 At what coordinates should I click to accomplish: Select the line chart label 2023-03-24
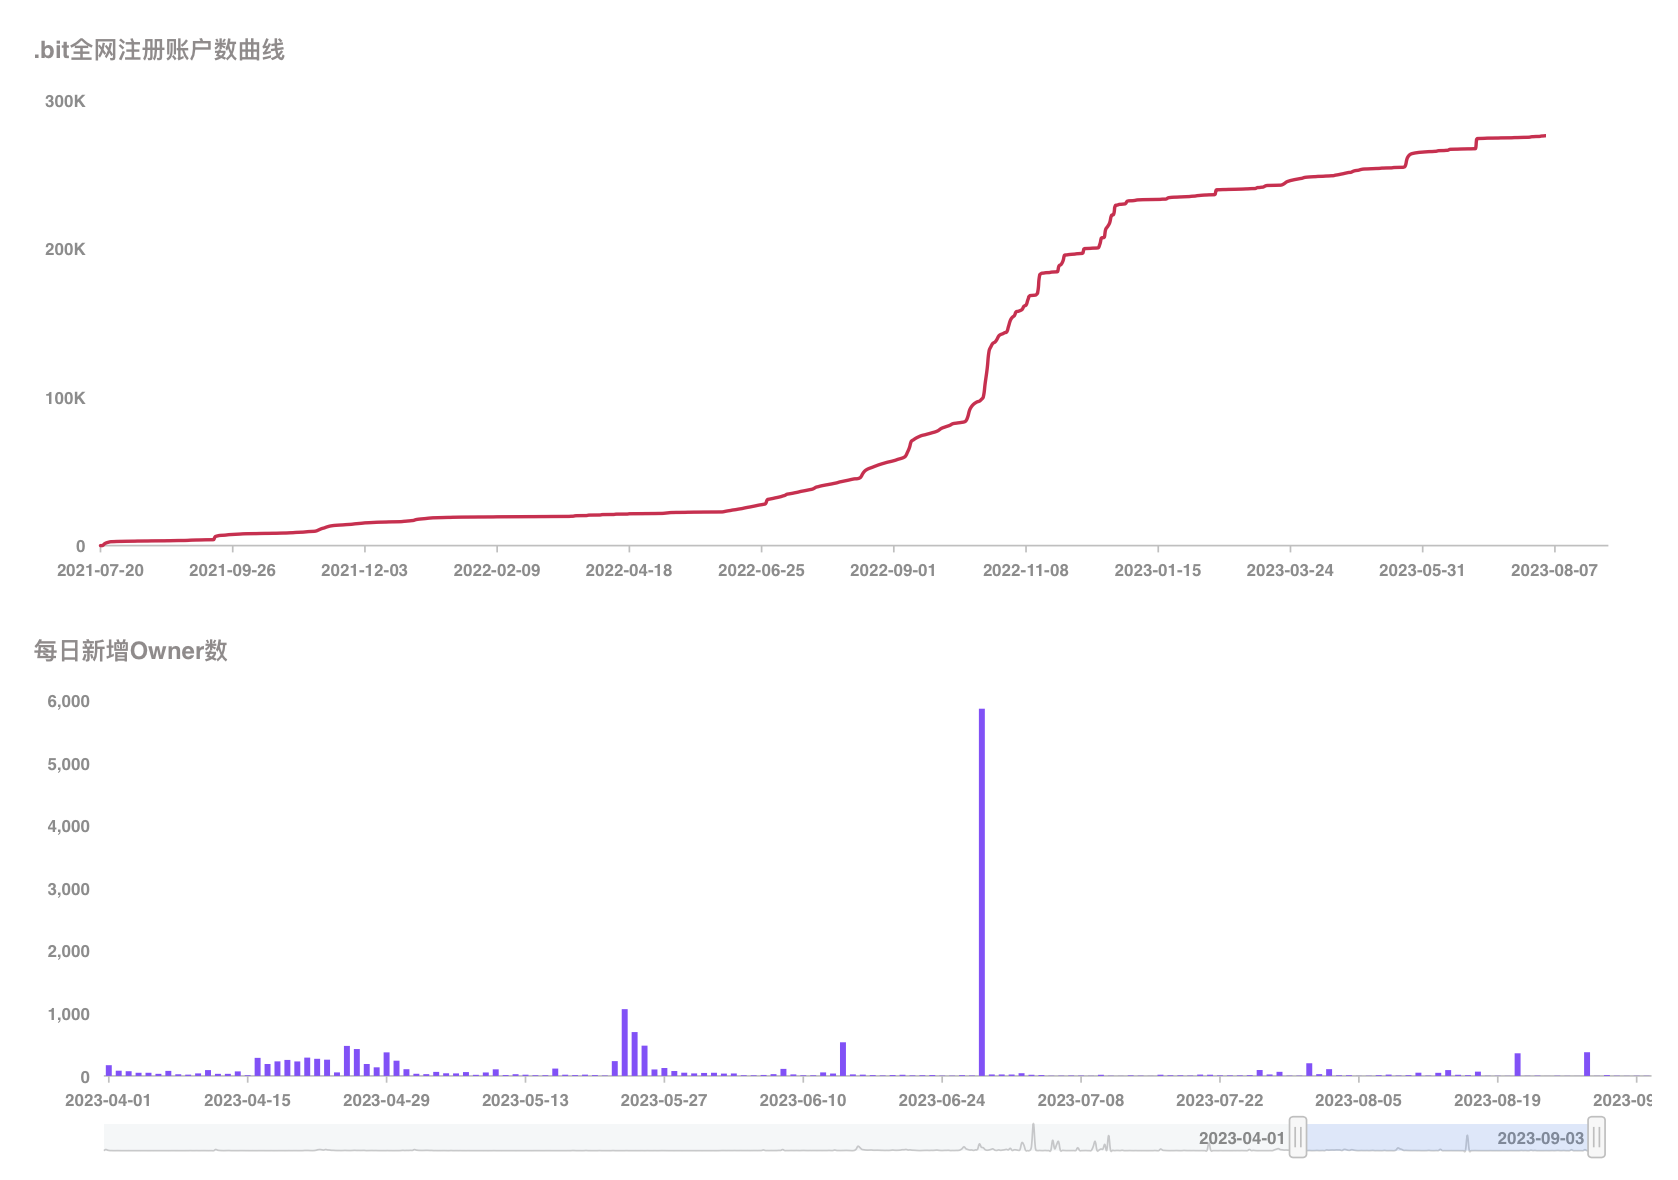[x=1290, y=570]
